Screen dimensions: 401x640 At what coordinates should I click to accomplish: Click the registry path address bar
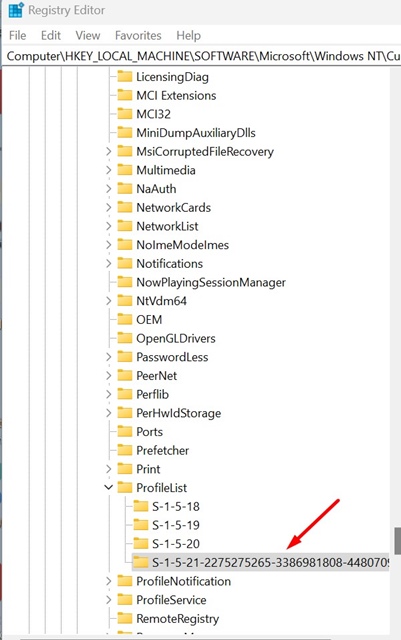point(202,56)
